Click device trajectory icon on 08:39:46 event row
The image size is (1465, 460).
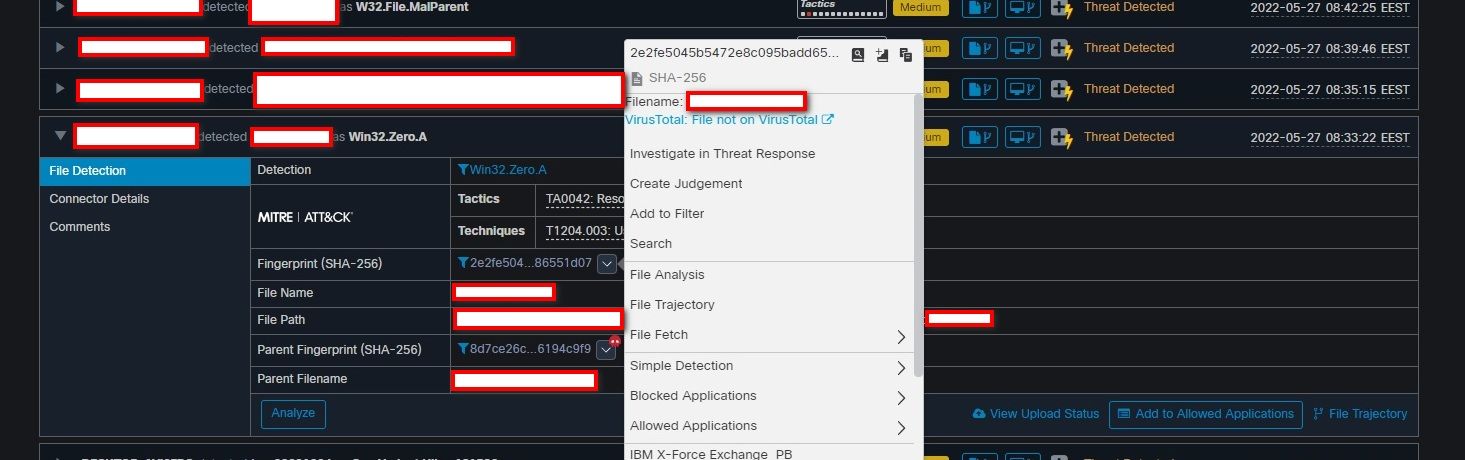click(x=1022, y=48)
